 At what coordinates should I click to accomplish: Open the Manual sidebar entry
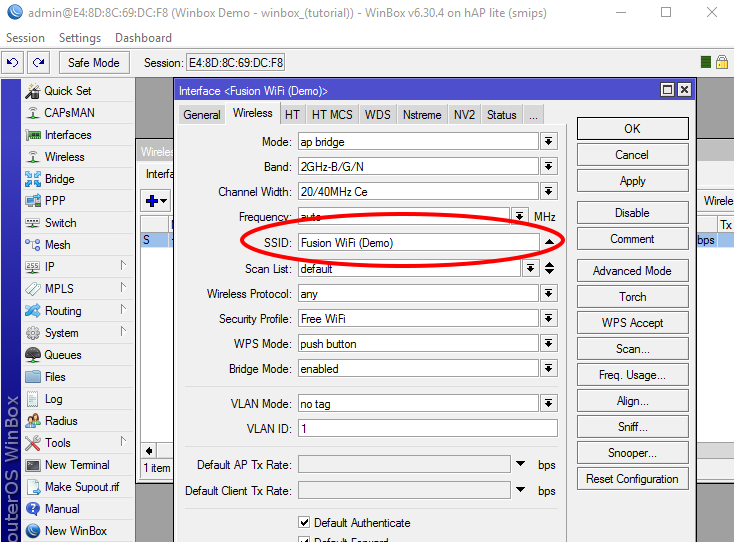click(78, 509)
